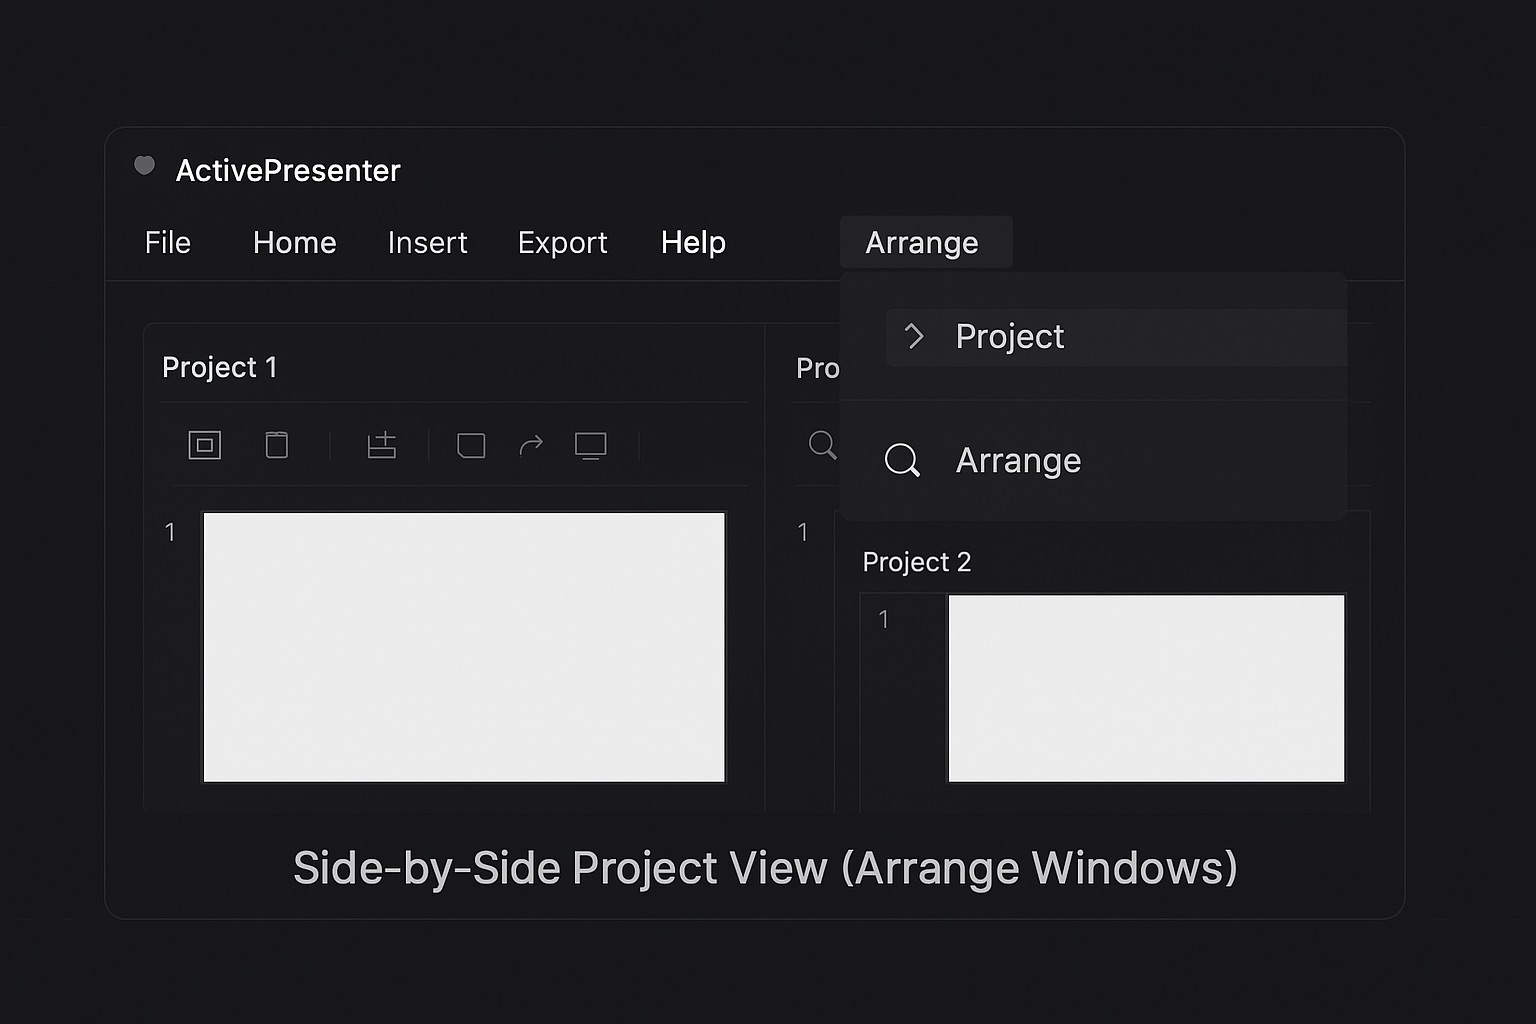Viewport: 1536px width, 1024px height.
Task: Select the slide thumbnail under Project 2
Action: (1146, 688)
